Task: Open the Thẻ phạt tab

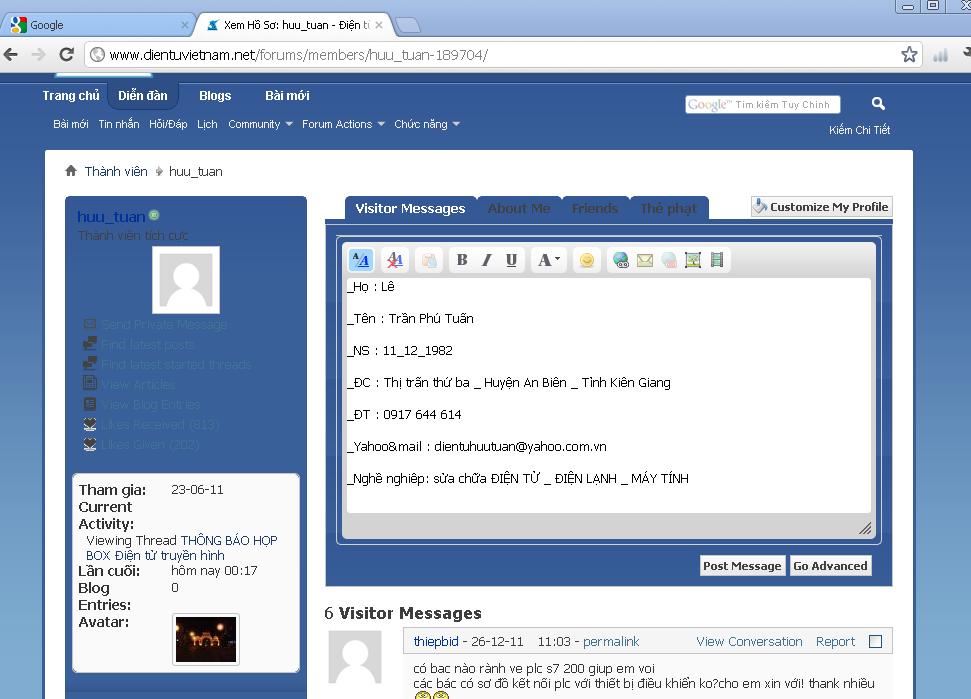Action: [668, 209]
